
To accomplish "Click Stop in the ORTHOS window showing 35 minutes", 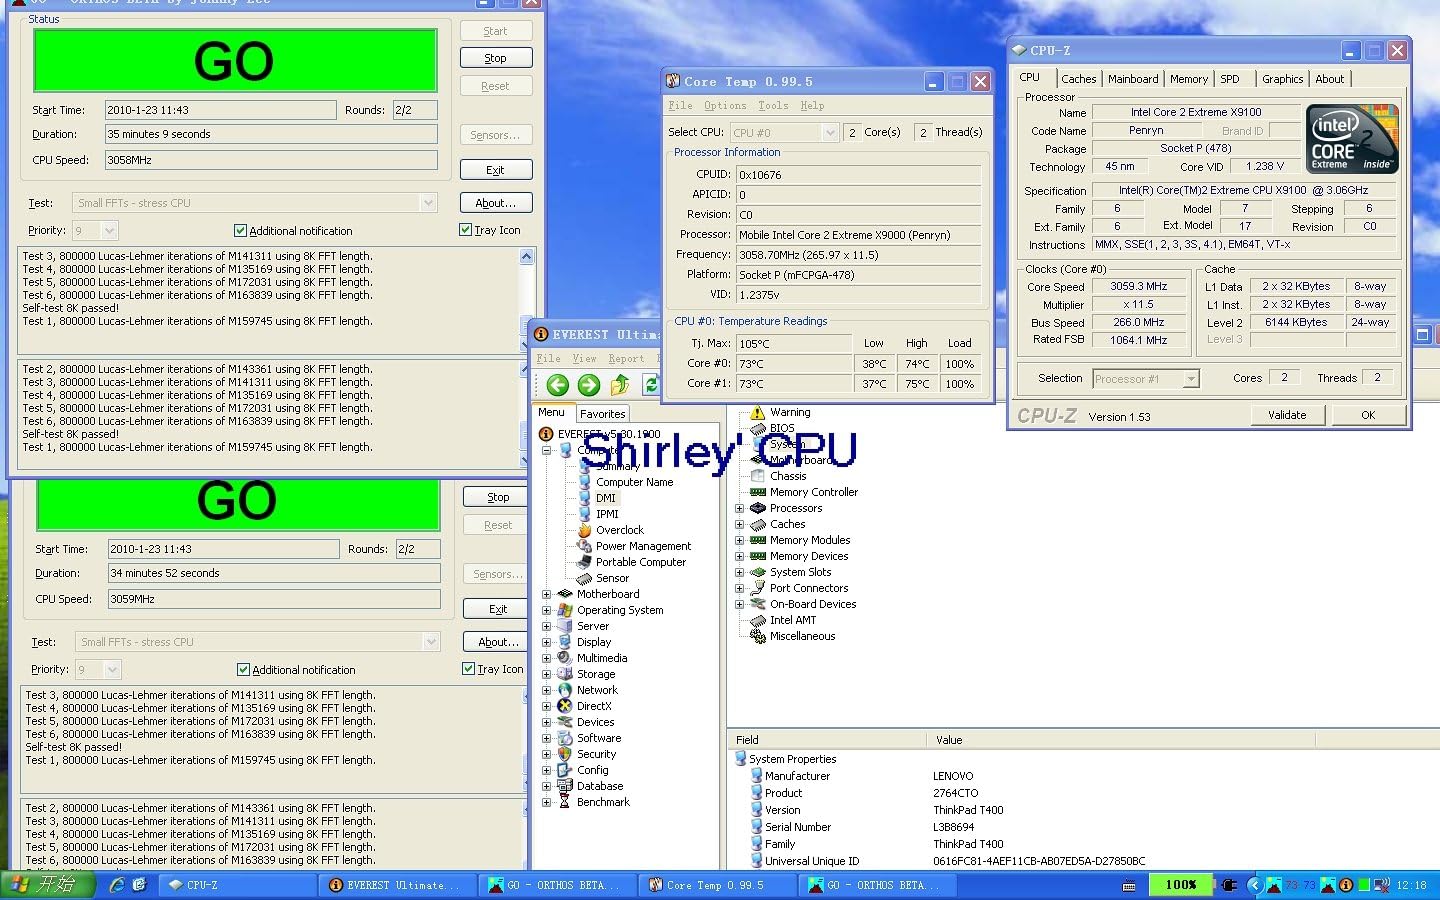I will tap(496, 58).
